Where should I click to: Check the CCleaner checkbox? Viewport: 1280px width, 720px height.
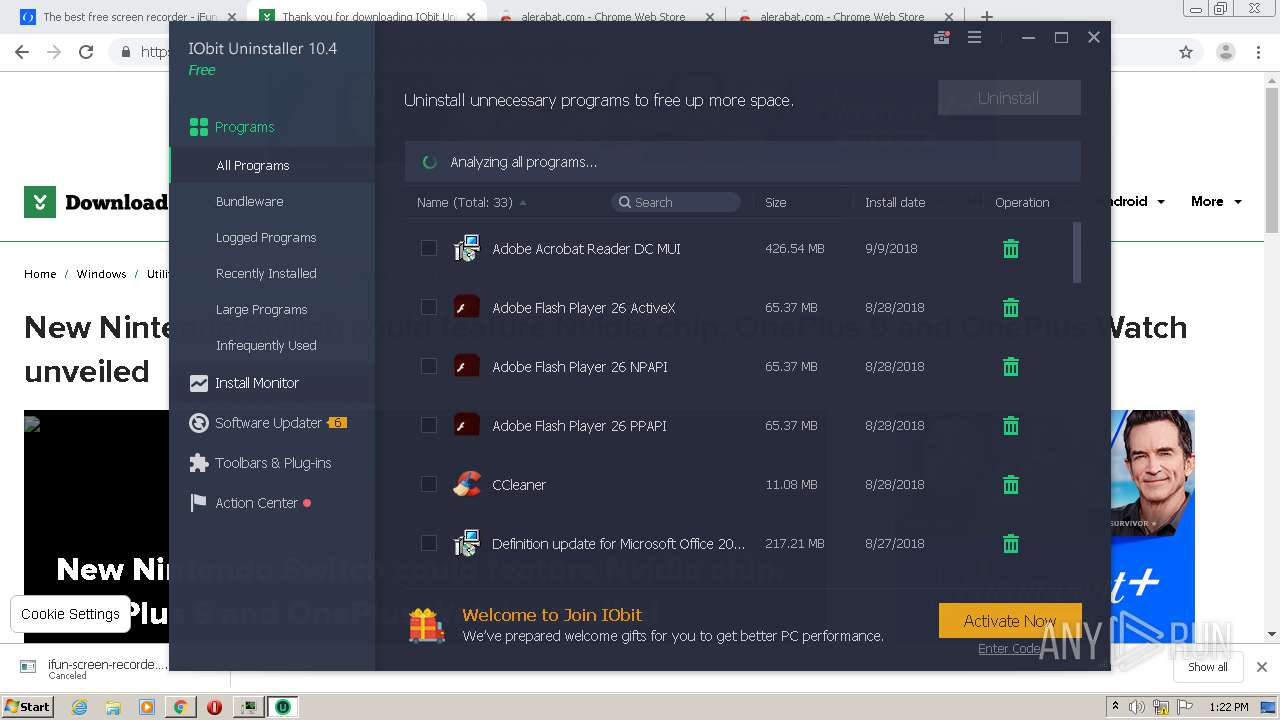429,484
